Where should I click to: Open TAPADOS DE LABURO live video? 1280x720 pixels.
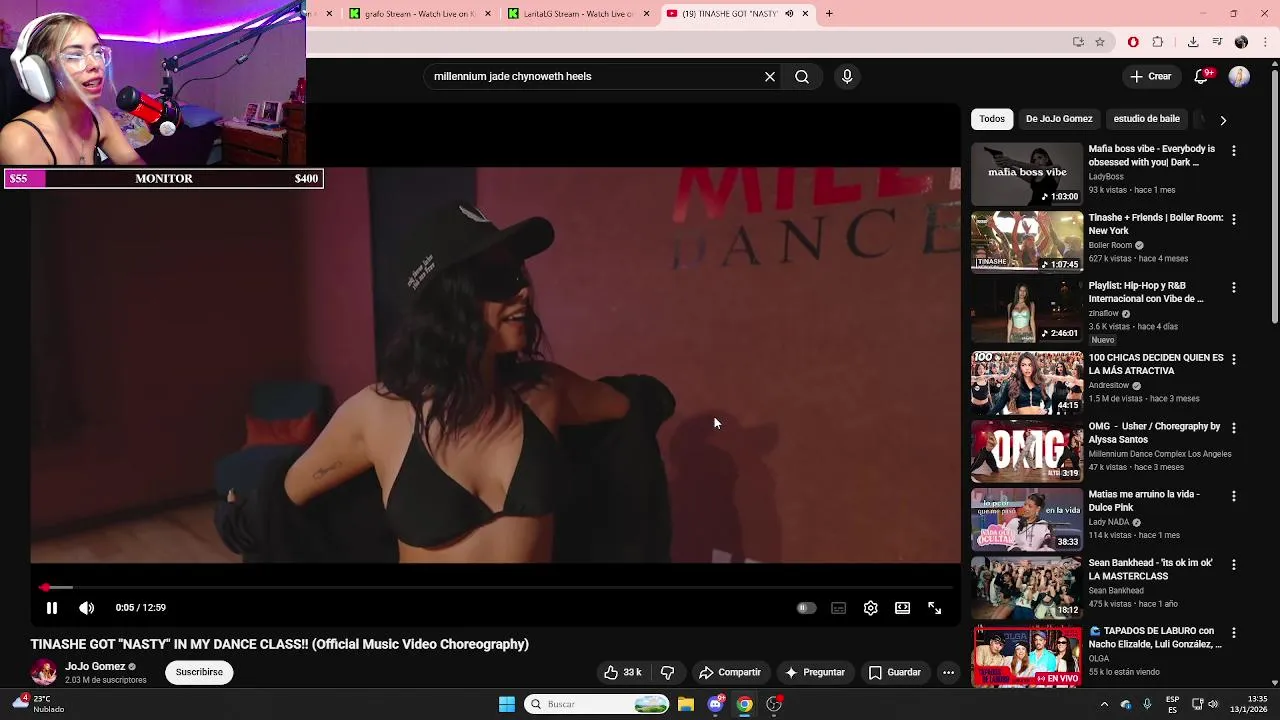coord(1027,656)
